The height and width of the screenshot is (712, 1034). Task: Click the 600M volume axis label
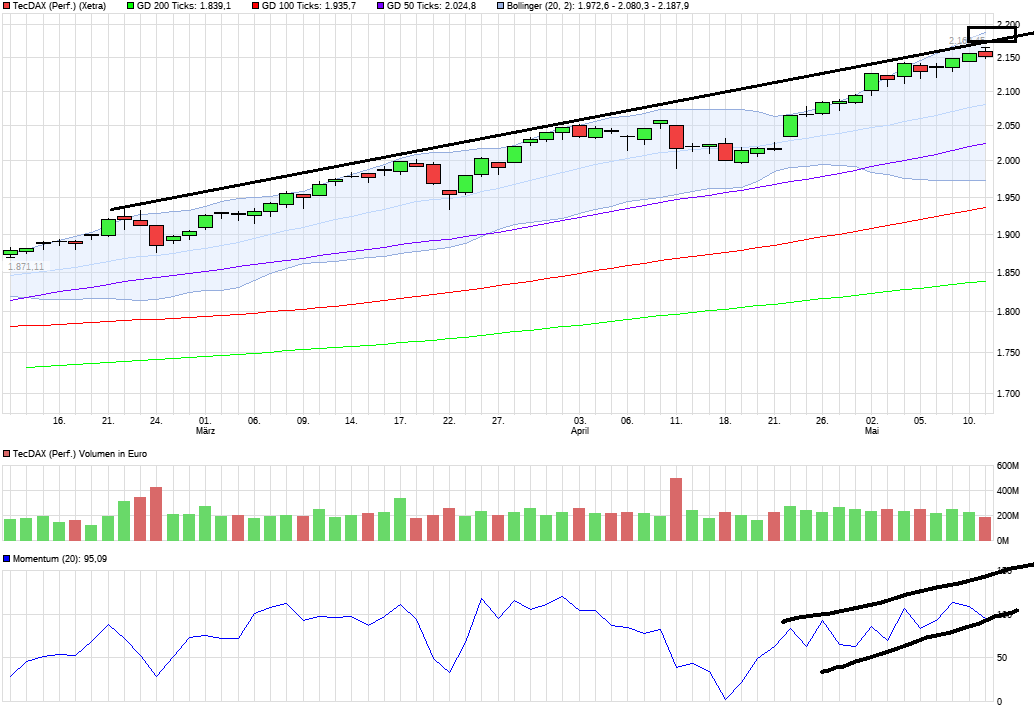(1008, 466)
